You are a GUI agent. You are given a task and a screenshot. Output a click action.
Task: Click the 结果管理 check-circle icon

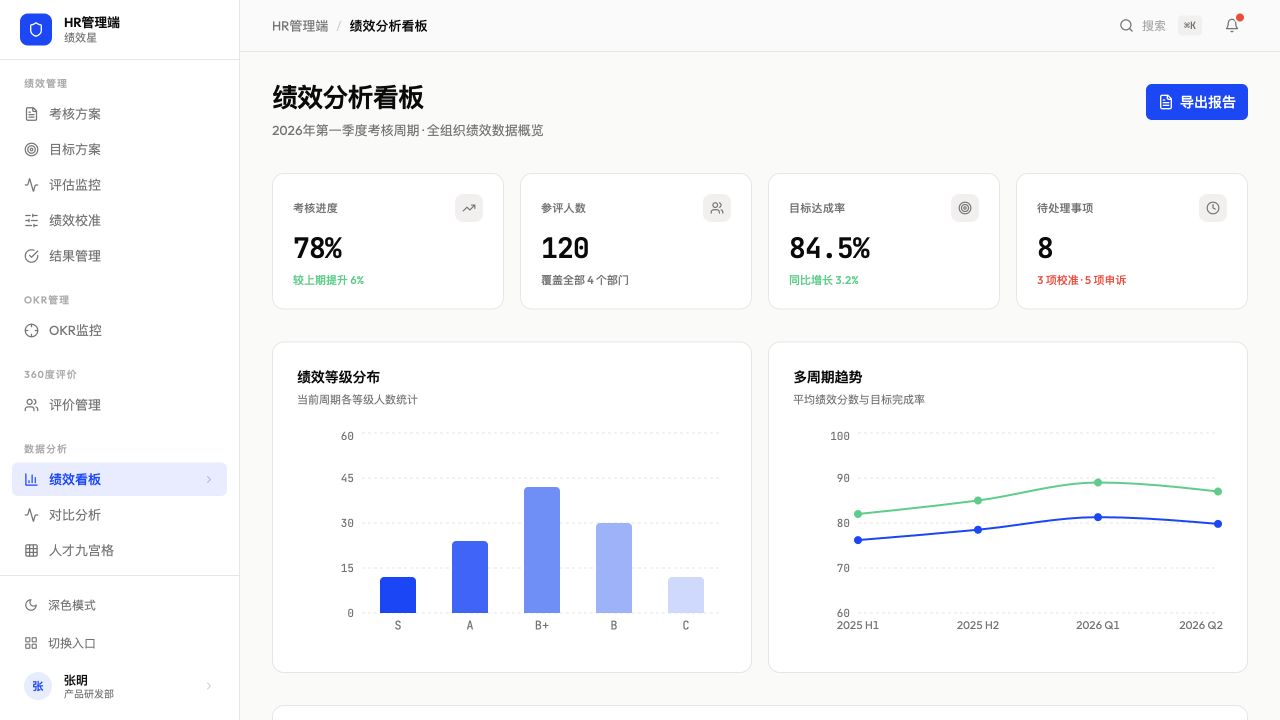(x=31, y=256)
